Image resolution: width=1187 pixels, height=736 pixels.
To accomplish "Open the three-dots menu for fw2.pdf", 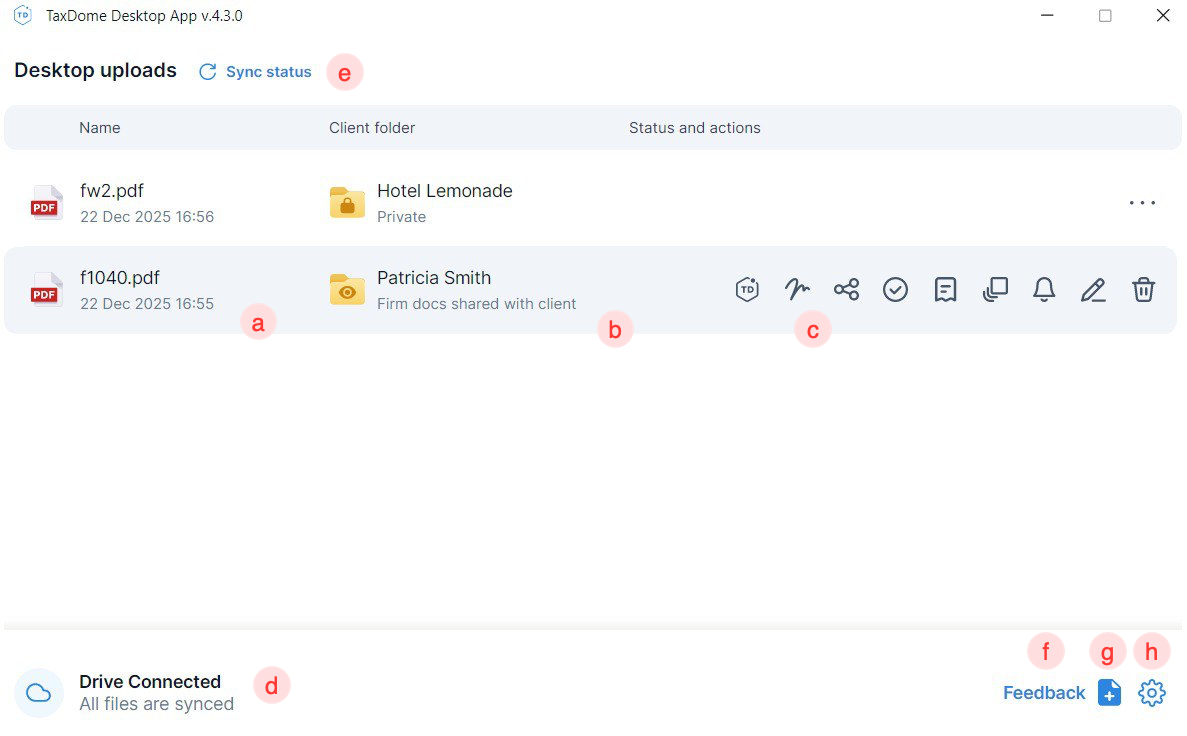I will (x=1142, y=203).
